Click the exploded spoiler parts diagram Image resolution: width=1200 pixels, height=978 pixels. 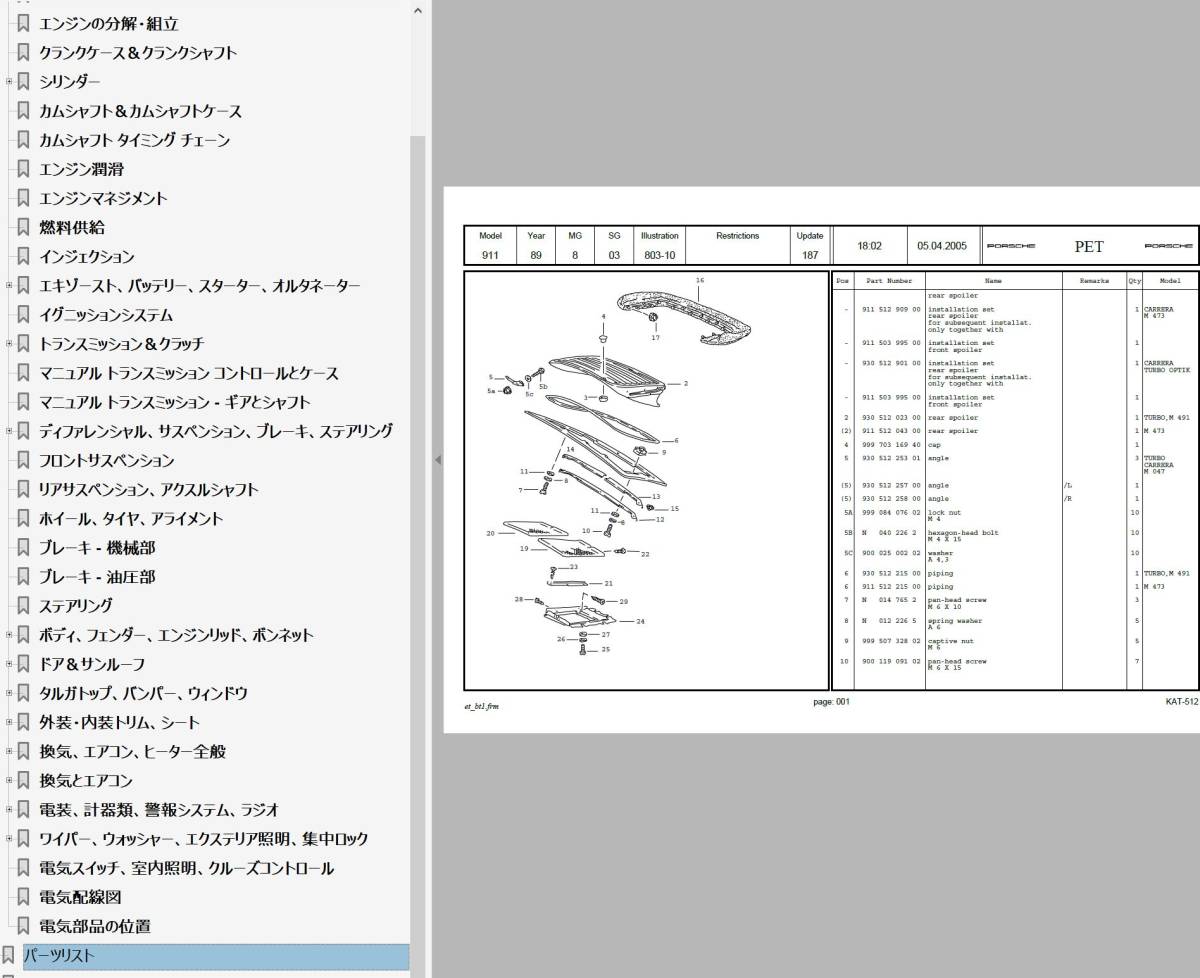pyautogui.click(x=647, y=480)
